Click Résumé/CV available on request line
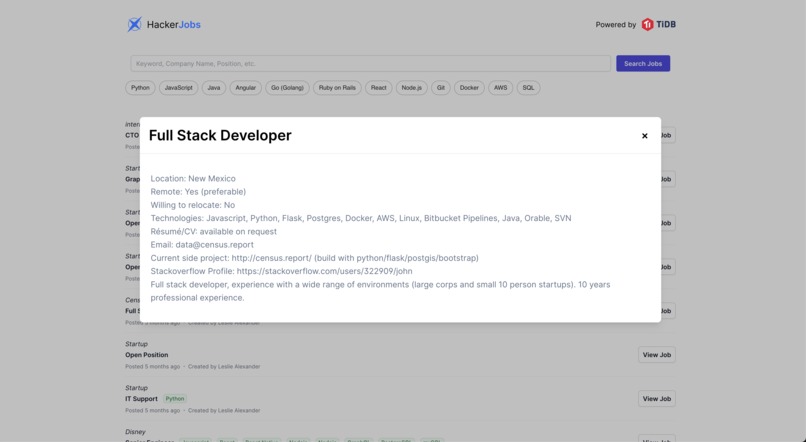 click(x=213, y=232)
